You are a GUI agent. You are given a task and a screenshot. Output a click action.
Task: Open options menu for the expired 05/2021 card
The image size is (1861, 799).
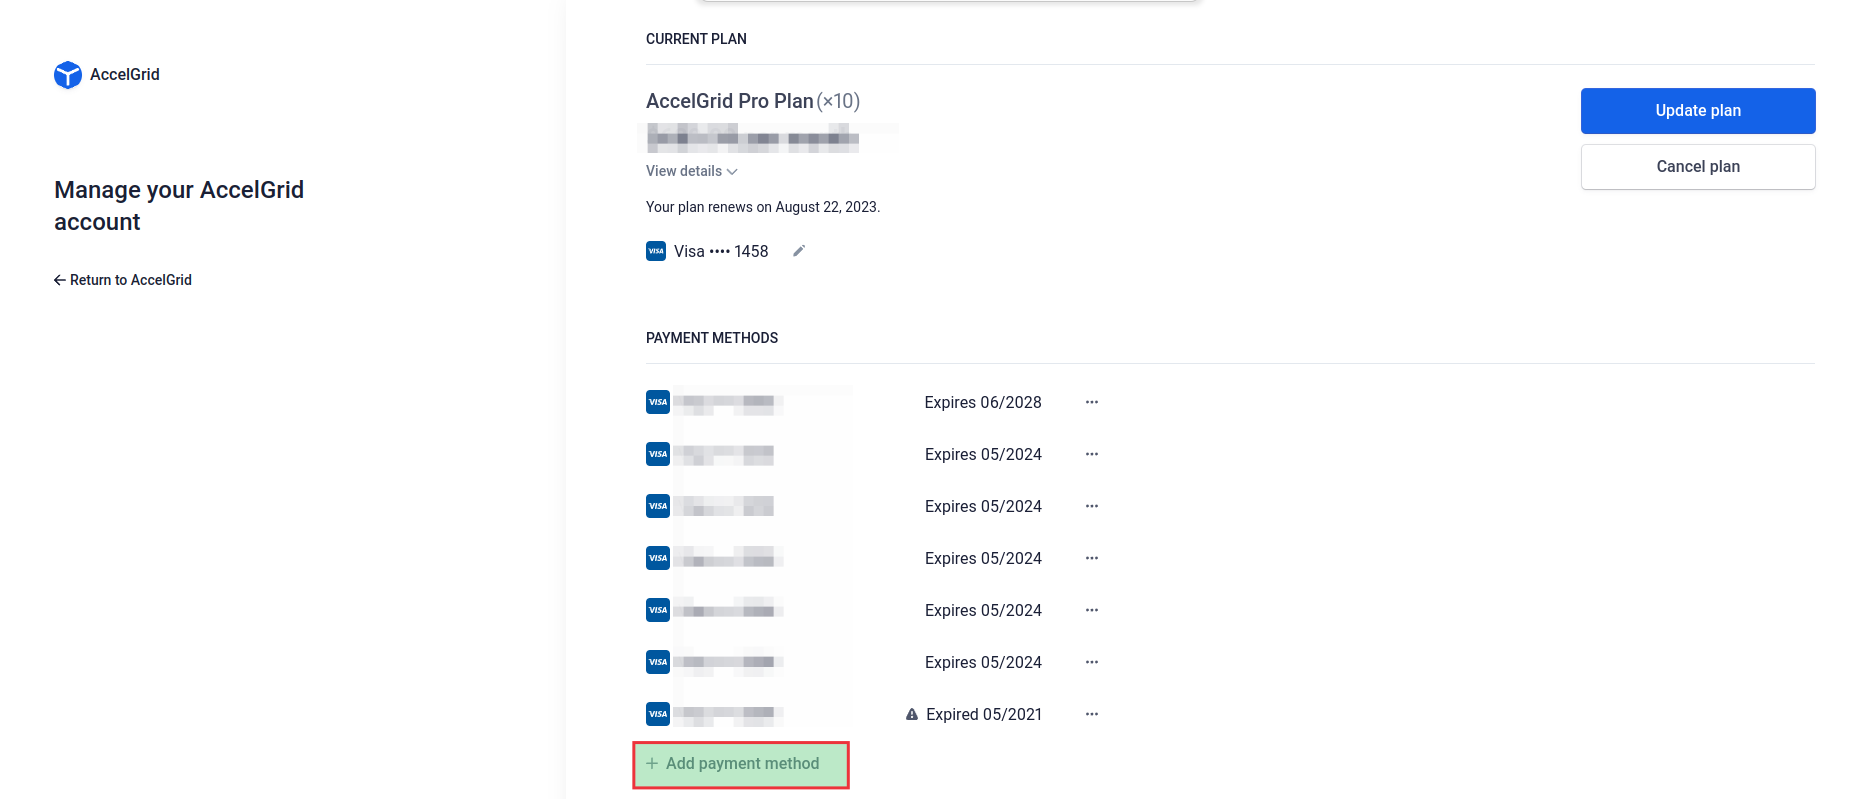click(1091, 714)
